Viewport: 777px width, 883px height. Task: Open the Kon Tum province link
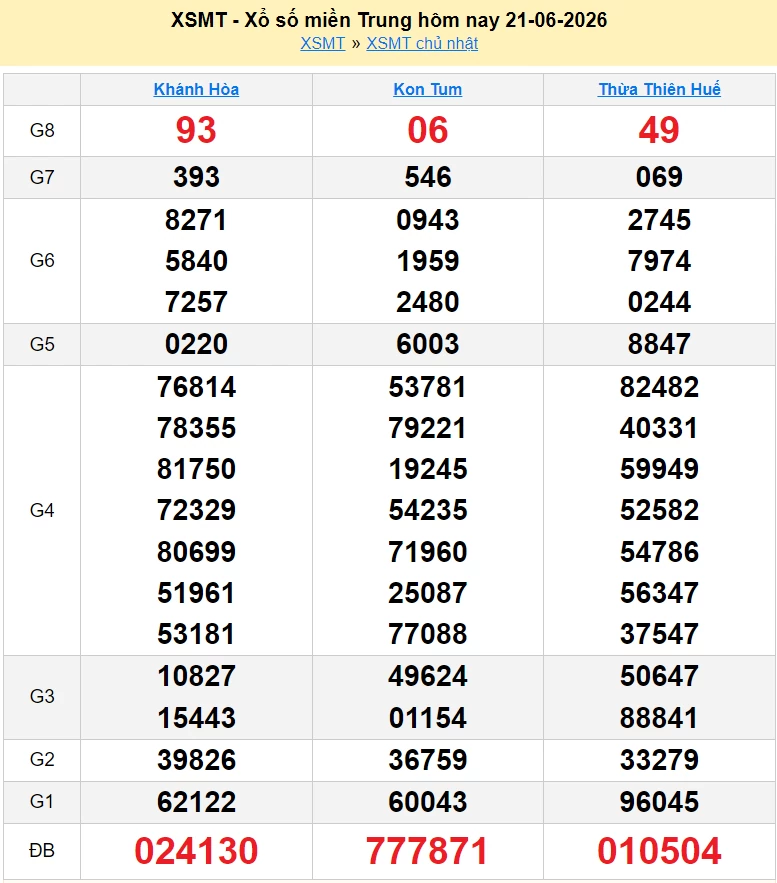427,89
